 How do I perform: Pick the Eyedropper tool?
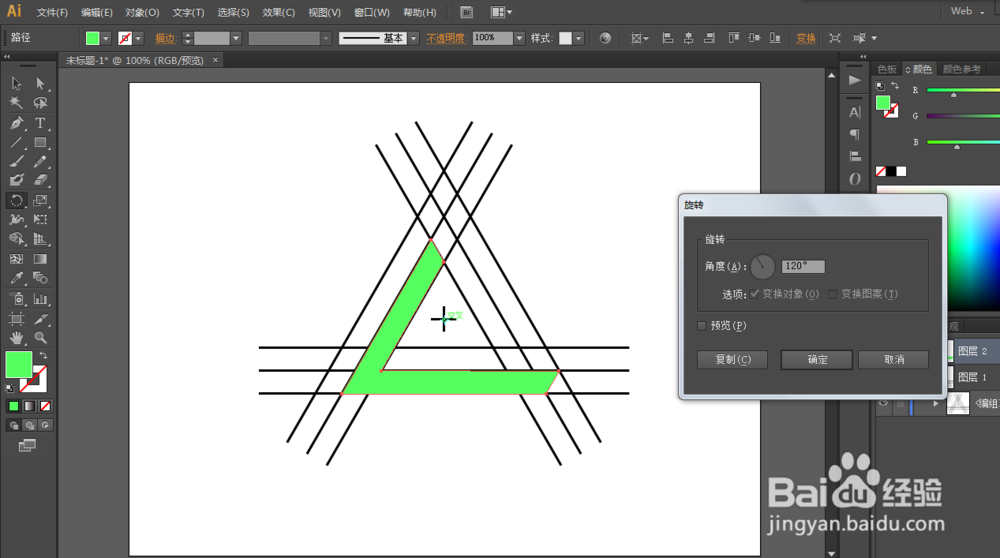click(17, 278)
